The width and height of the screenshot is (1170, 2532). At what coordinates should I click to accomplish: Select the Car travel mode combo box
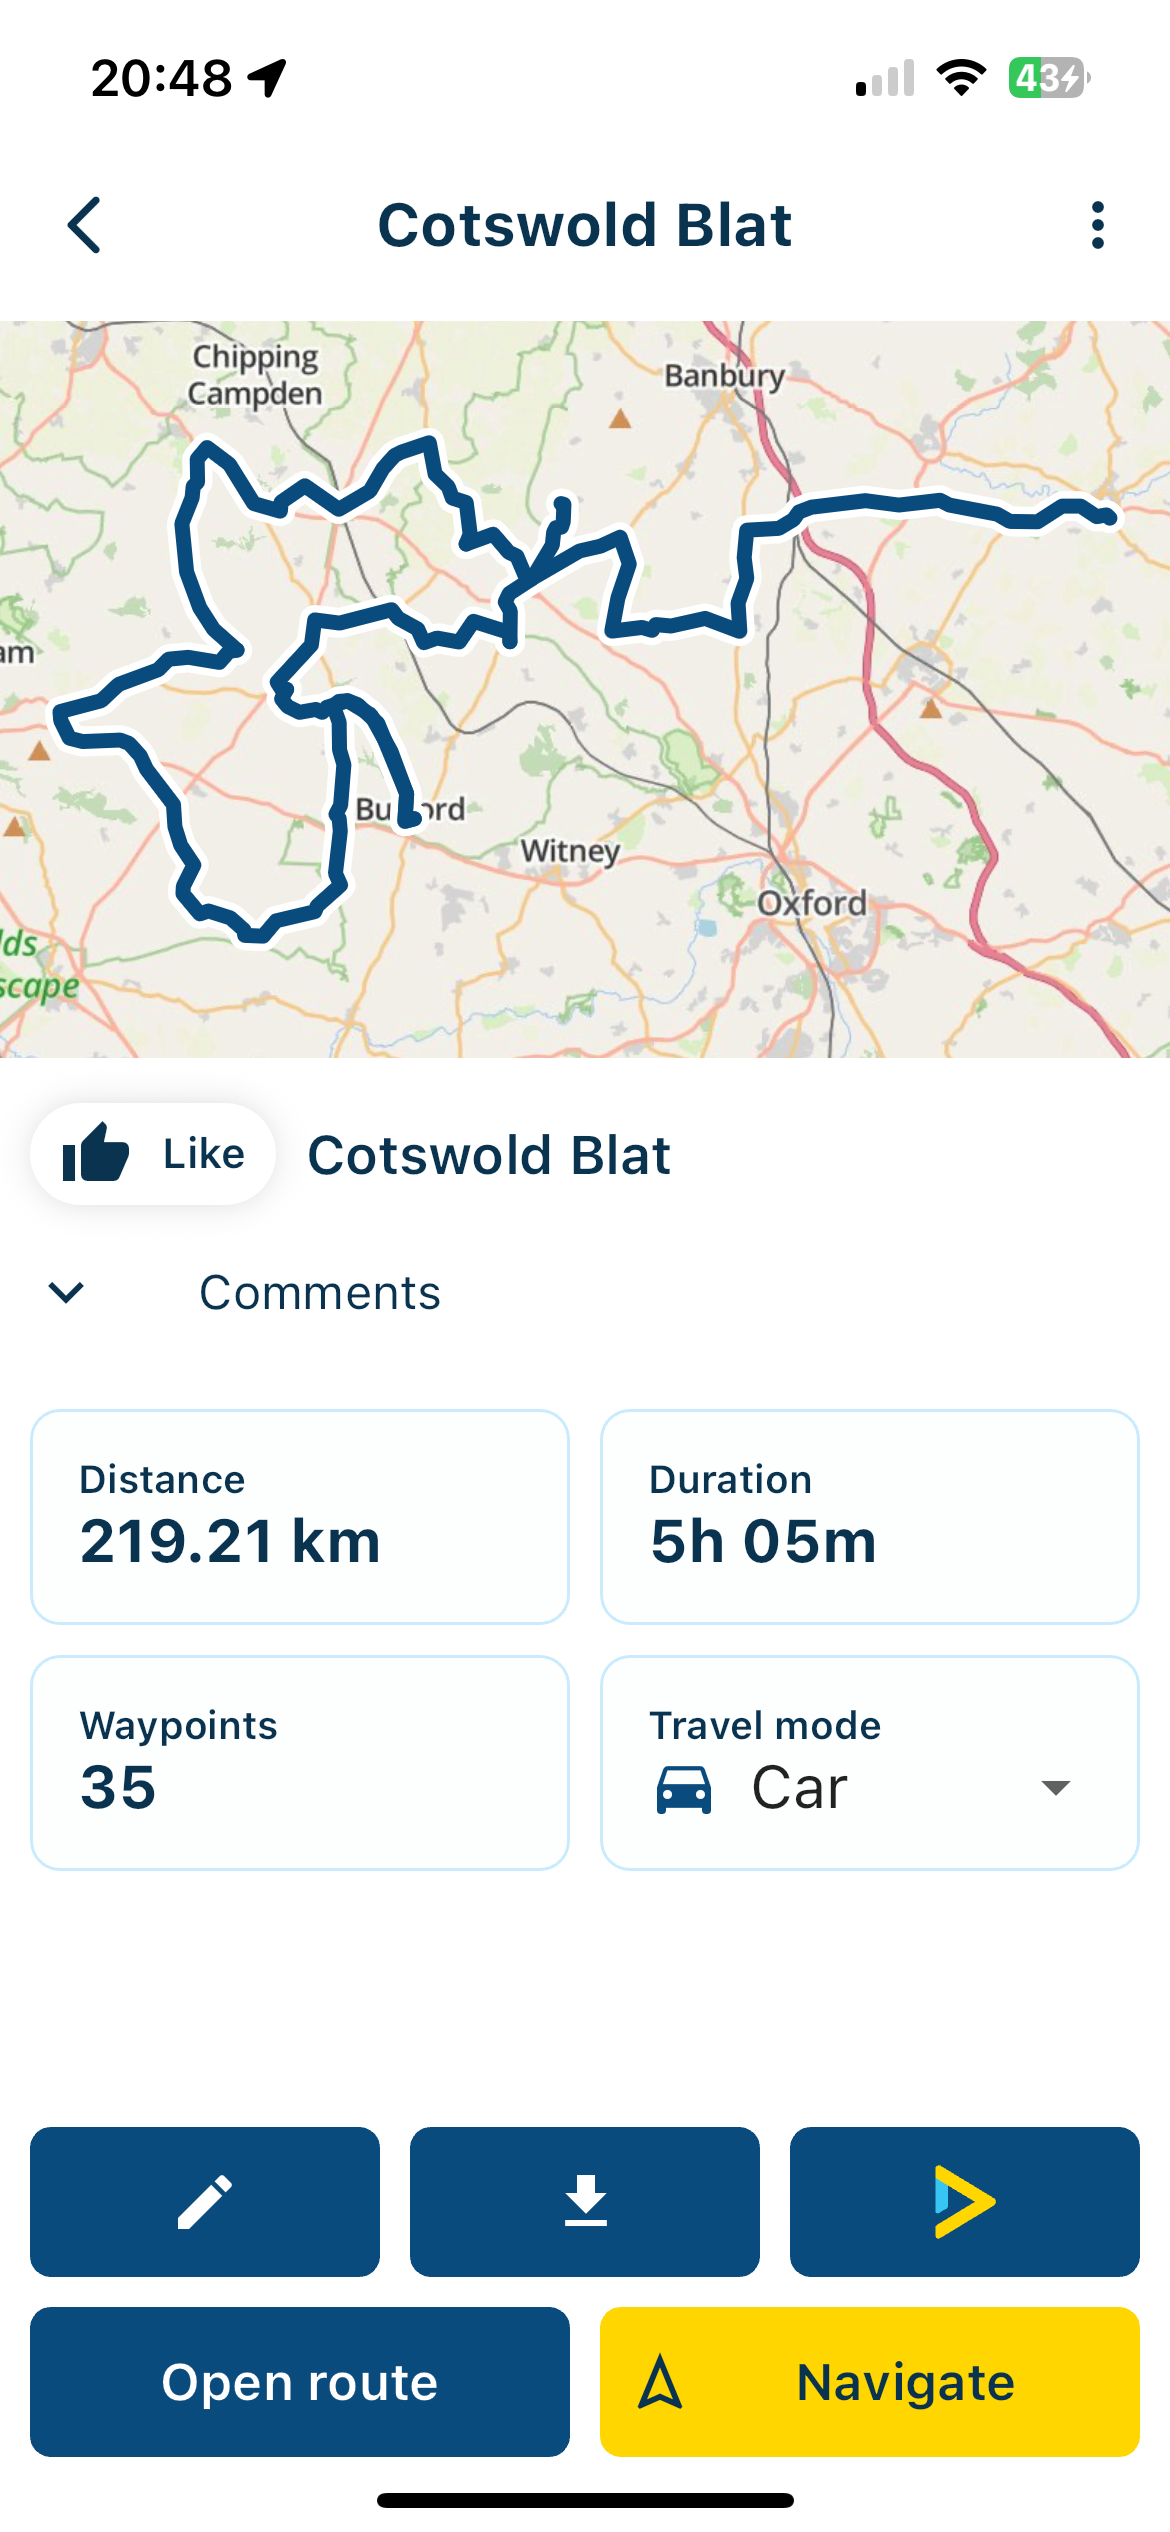[x=868, y=1787]
